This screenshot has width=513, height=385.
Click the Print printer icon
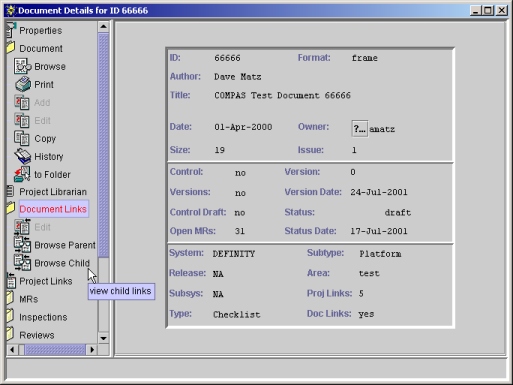(x=22, y=84)
